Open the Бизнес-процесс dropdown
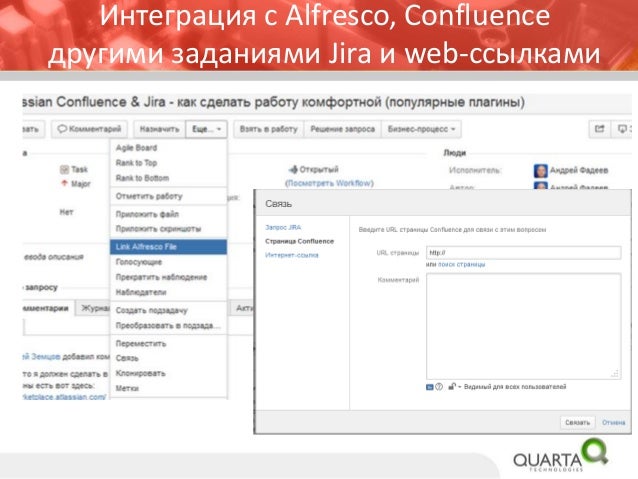The image size is (638, 479). [421, 129]
